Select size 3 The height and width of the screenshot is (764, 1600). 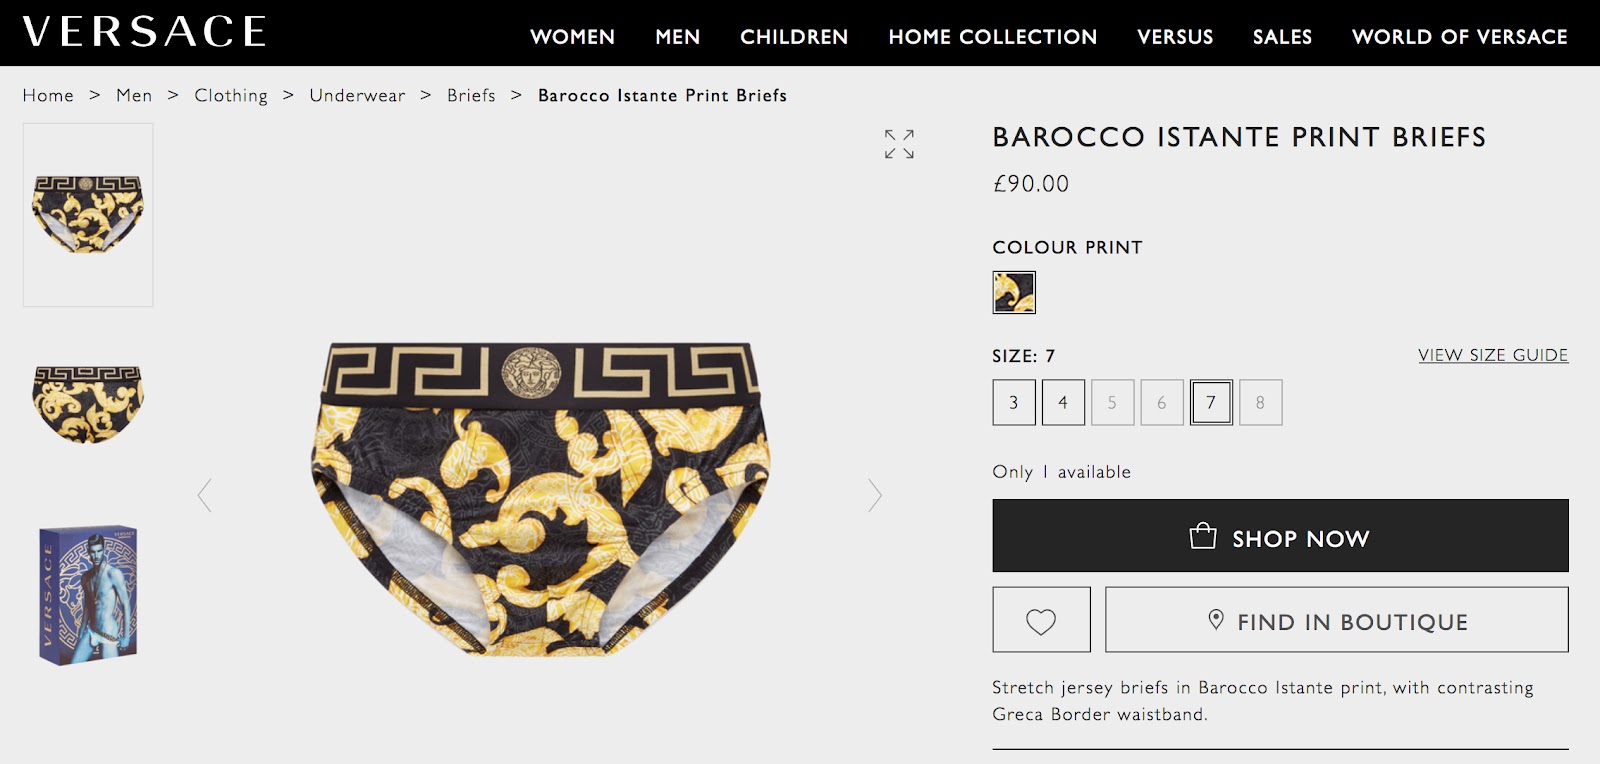pyautogui.click(x=1013, y=402)
